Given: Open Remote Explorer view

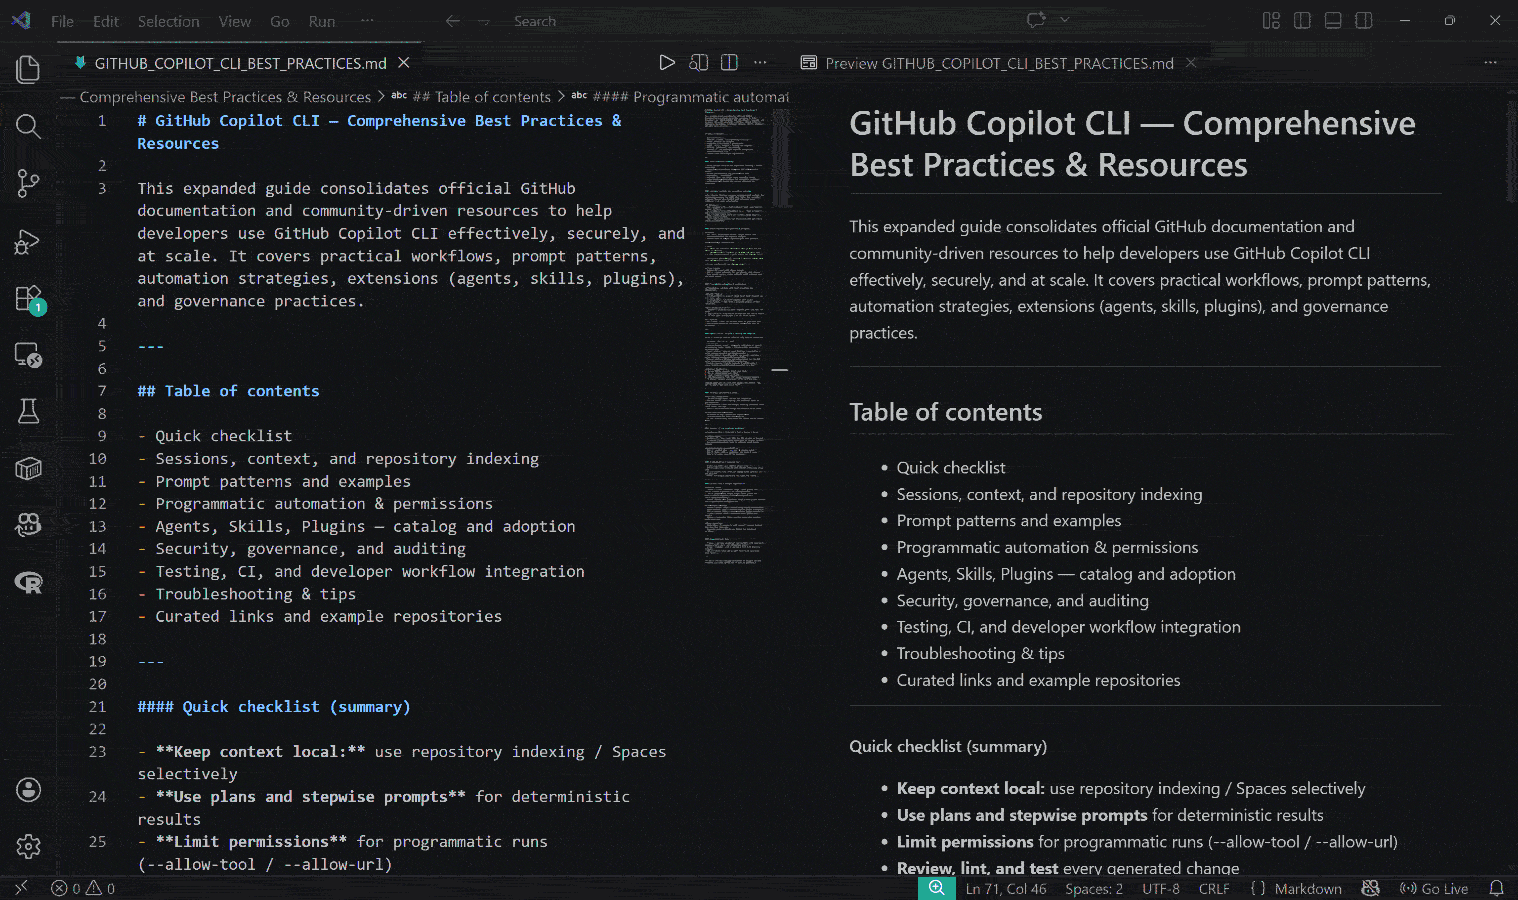Looking at the screenshot, I should tap(28, 355).
